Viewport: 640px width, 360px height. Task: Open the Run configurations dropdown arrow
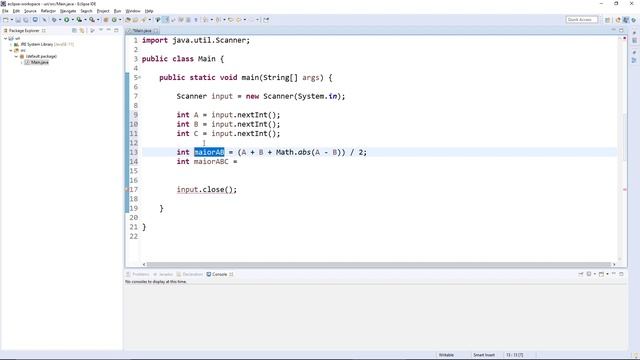click(72, 20)
